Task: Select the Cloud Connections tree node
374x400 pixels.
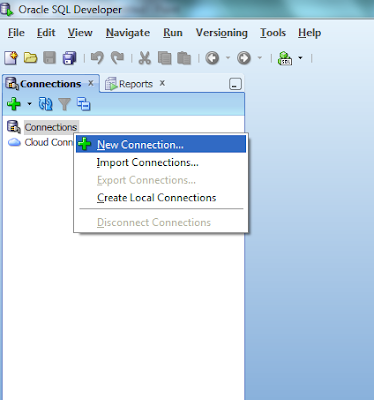Action: (x=49, y=142)
